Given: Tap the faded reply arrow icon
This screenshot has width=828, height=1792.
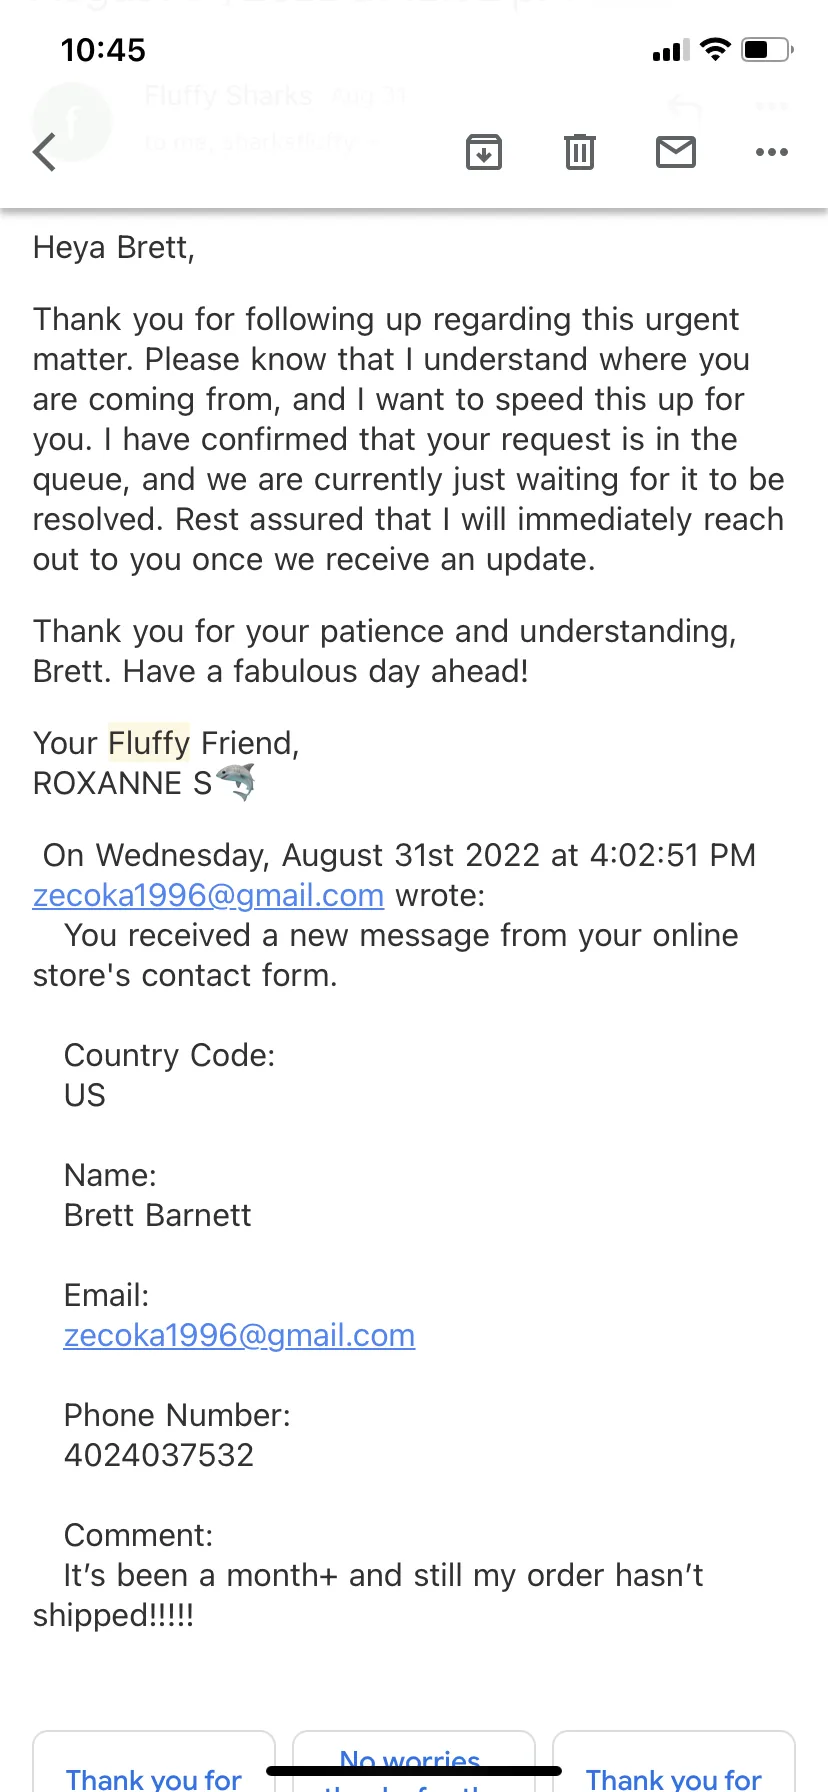Looking at the screenshot, I should (x=685, y=105).
